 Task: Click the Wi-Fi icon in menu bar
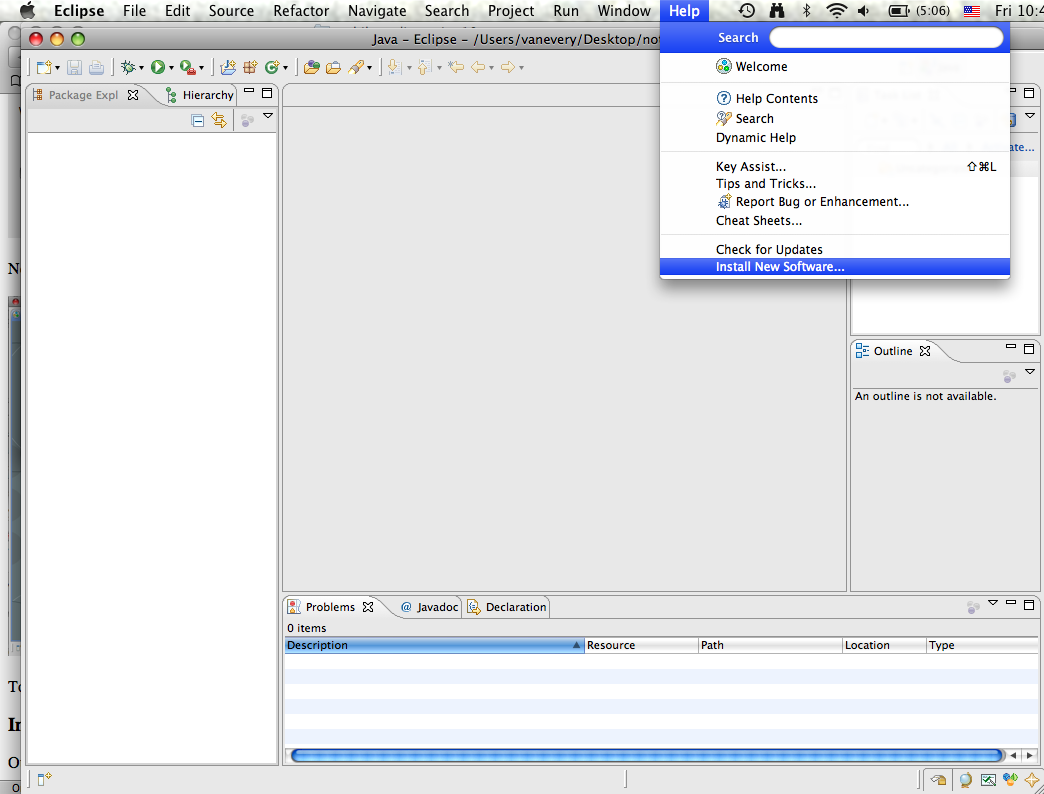836,11
